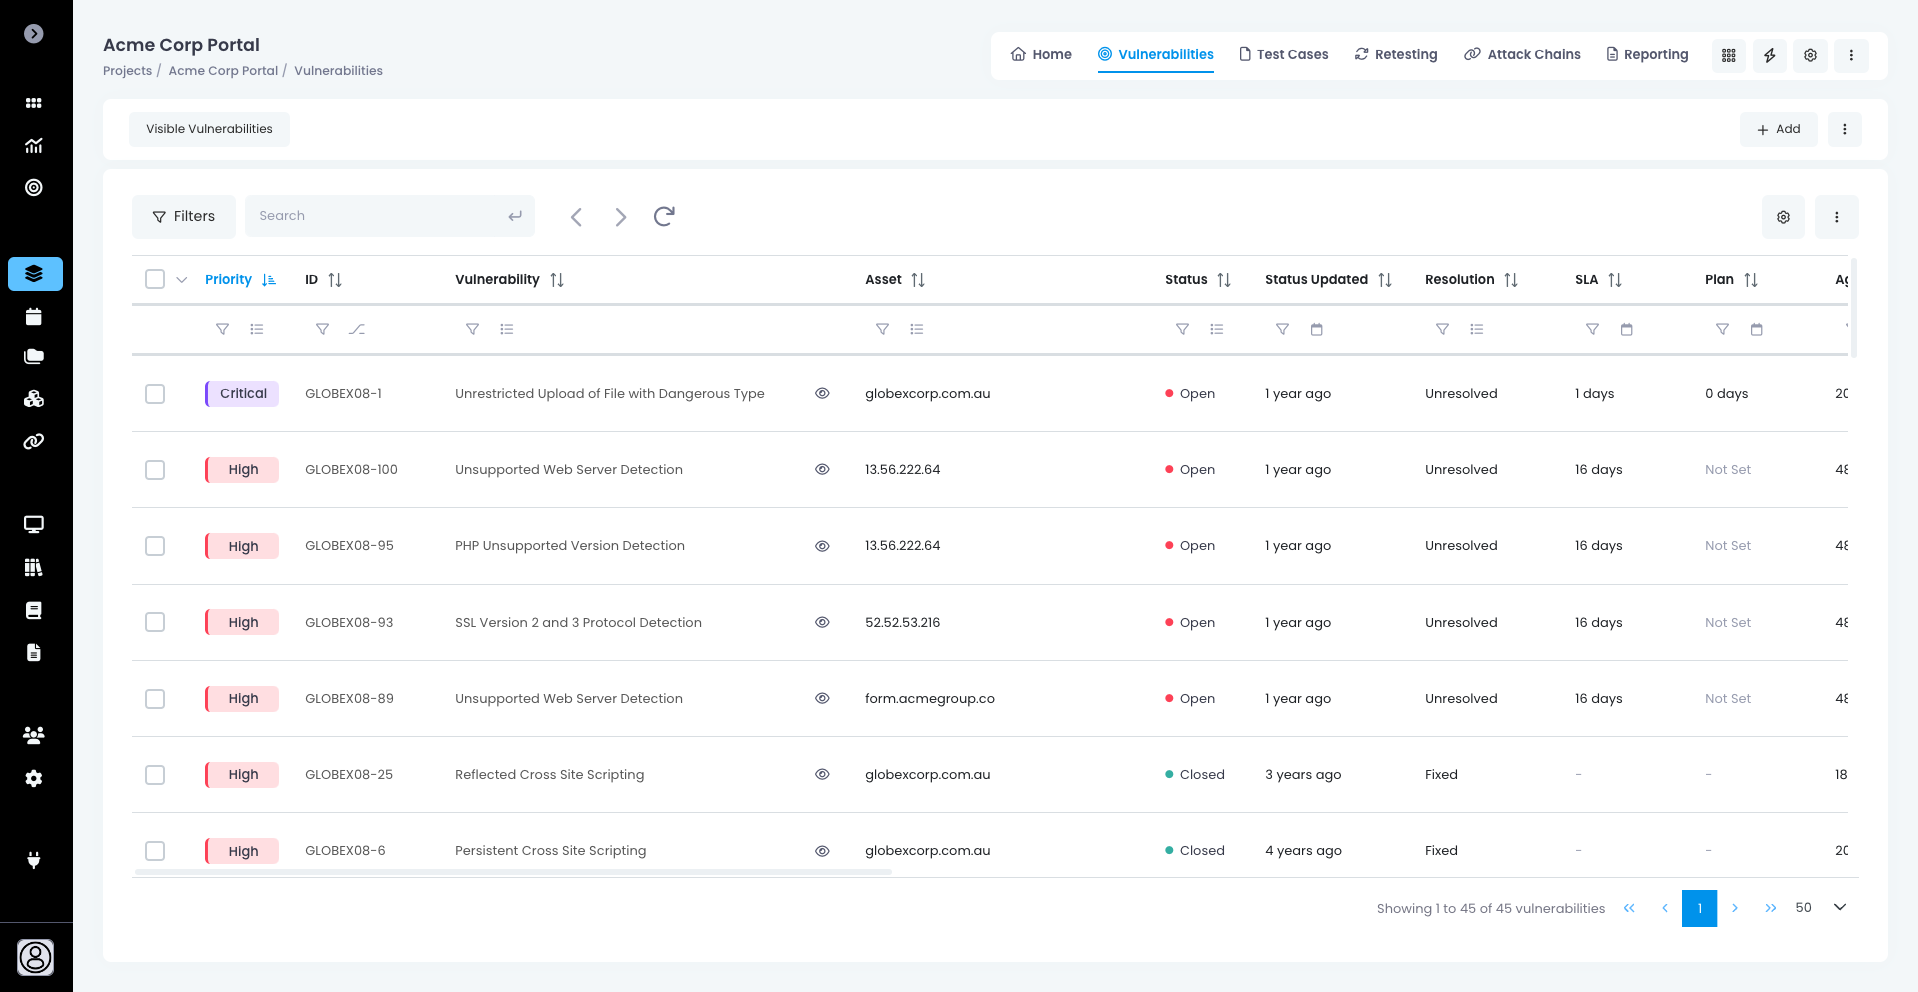
Task: Toggle the eye icon for GLOBEX08-25
Action: pyautogui.click(x=822, y=774)
